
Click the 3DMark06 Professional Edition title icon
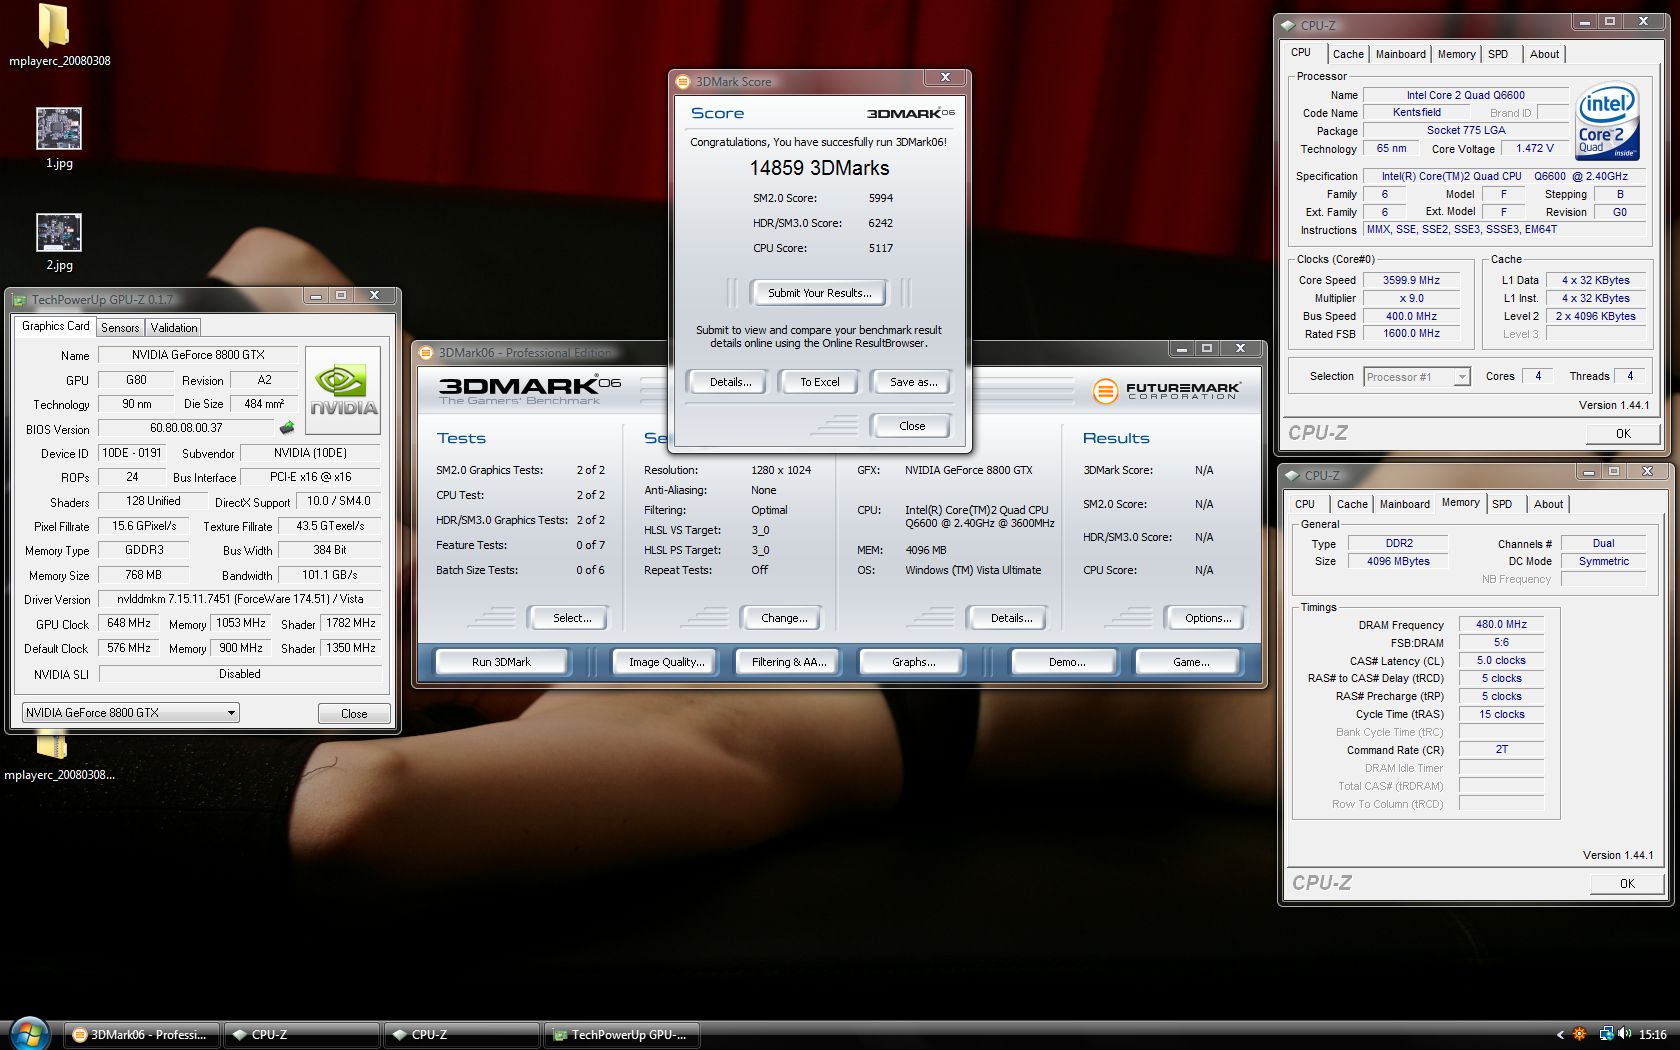coord(426,352)
